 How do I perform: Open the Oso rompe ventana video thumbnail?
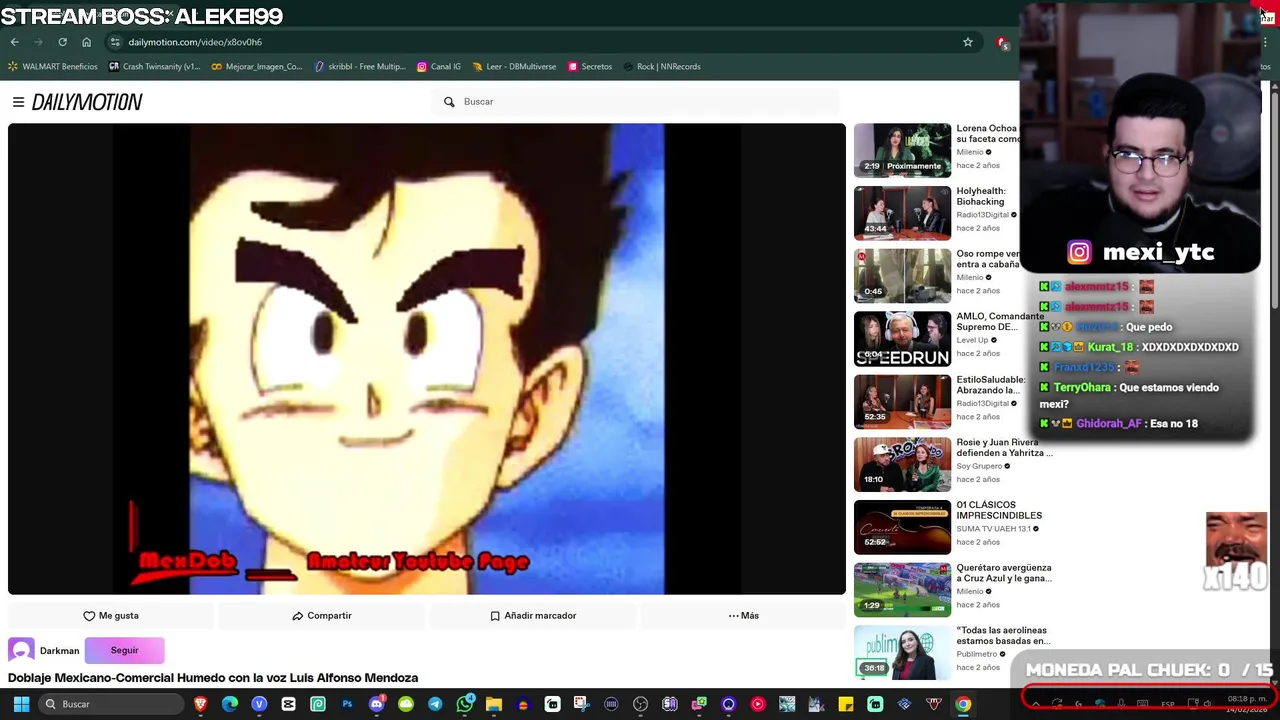click(x=902, y=276)
